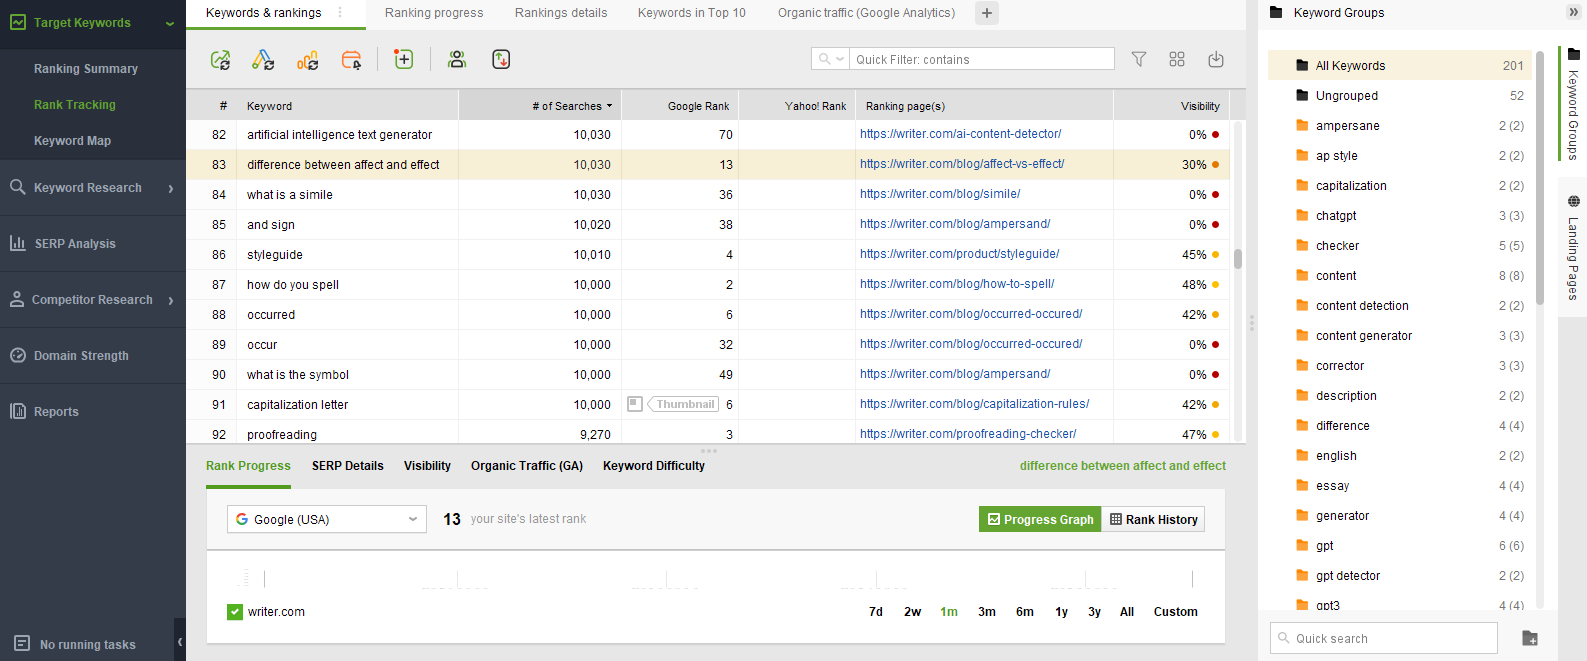Screen dimensions: 1587x661
Task: Click the orange bar-chart refresh icon
Action: pyautogui.click(x=308, y=60)
